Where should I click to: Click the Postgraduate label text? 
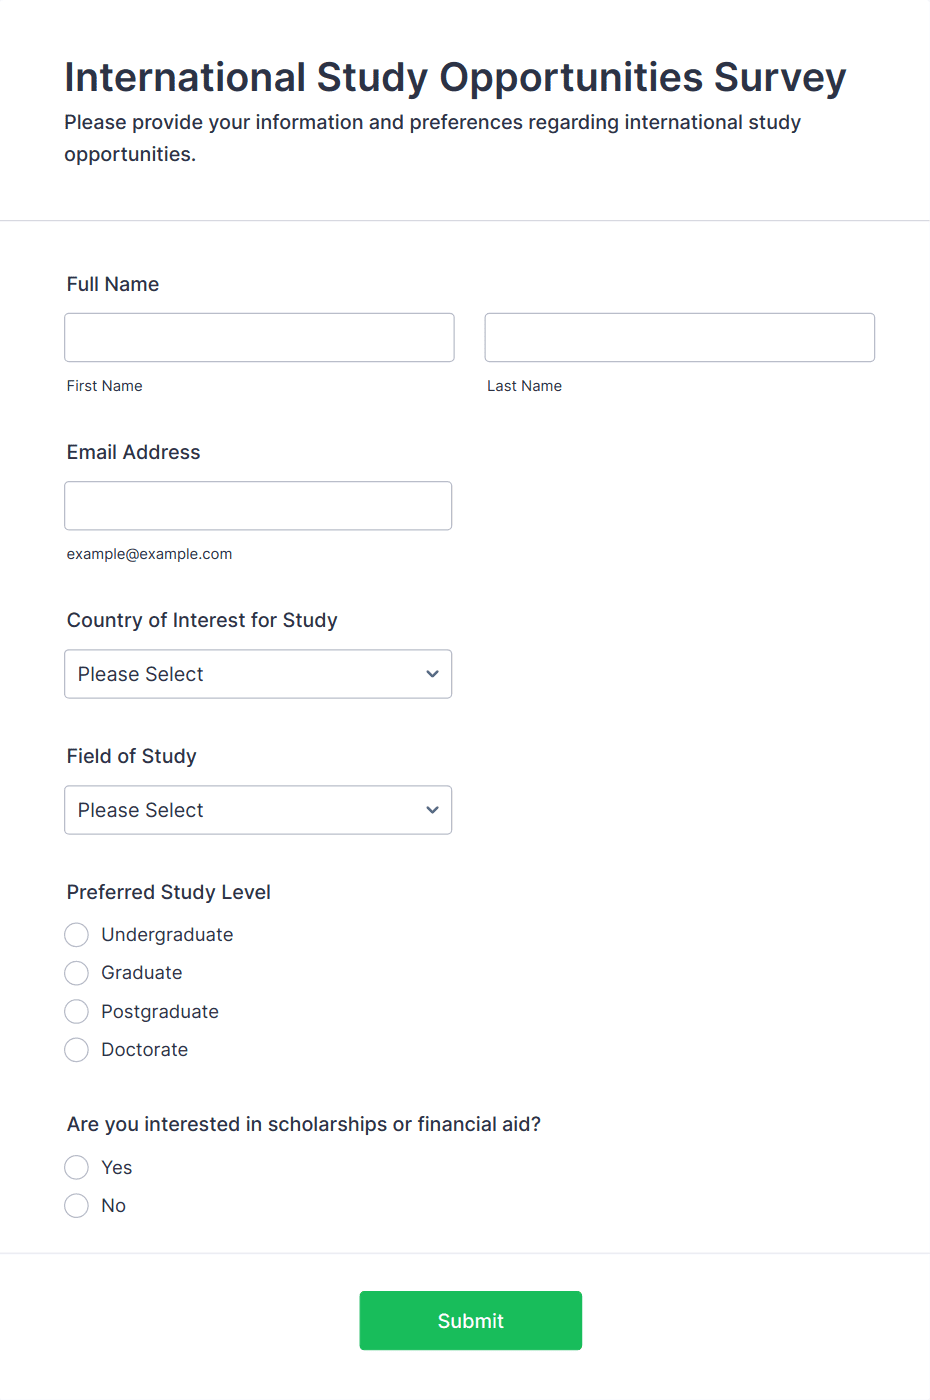pos(160,1012)
